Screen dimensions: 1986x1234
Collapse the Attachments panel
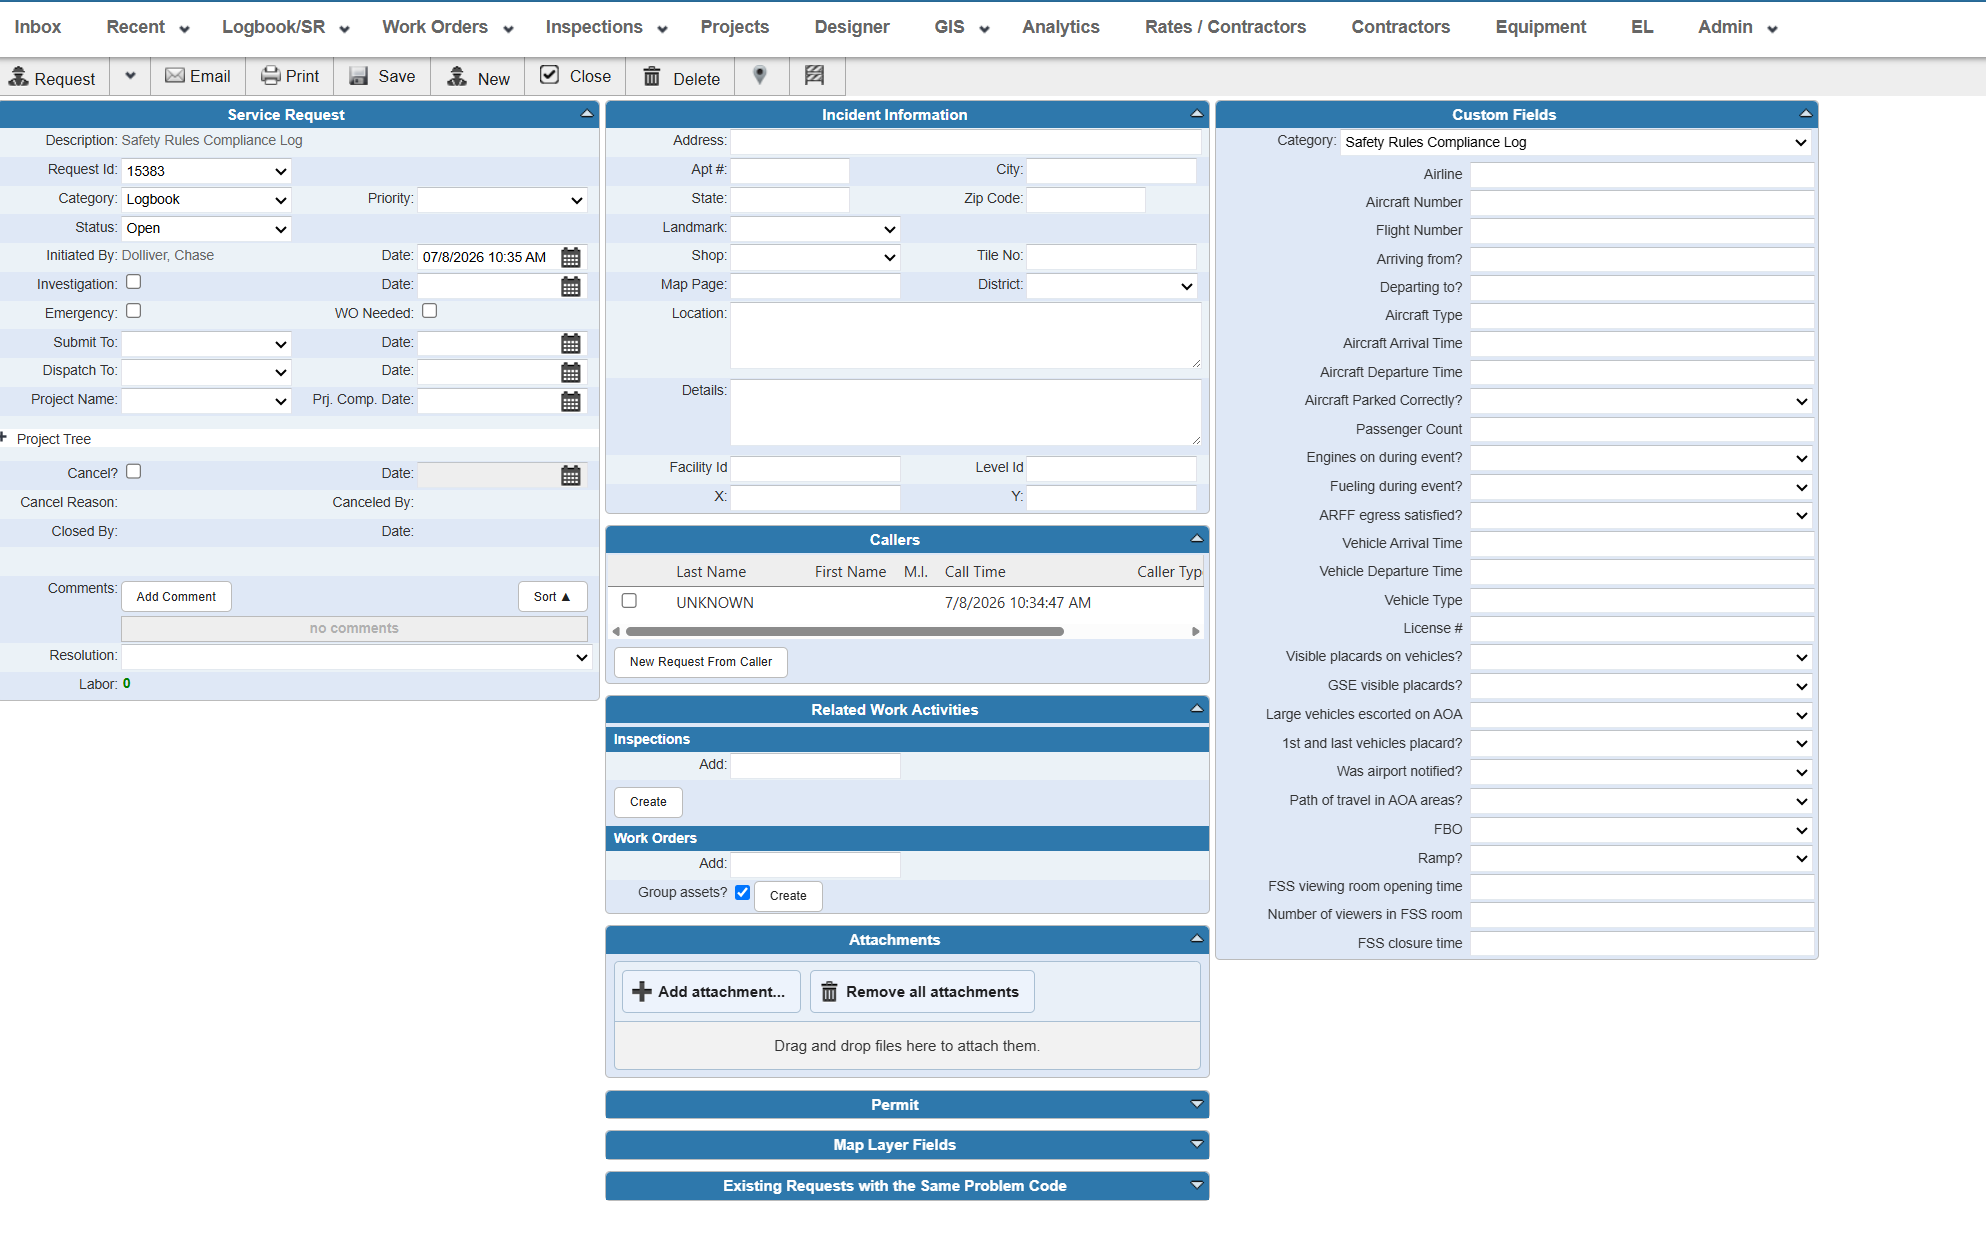[x=1197, y=939]
